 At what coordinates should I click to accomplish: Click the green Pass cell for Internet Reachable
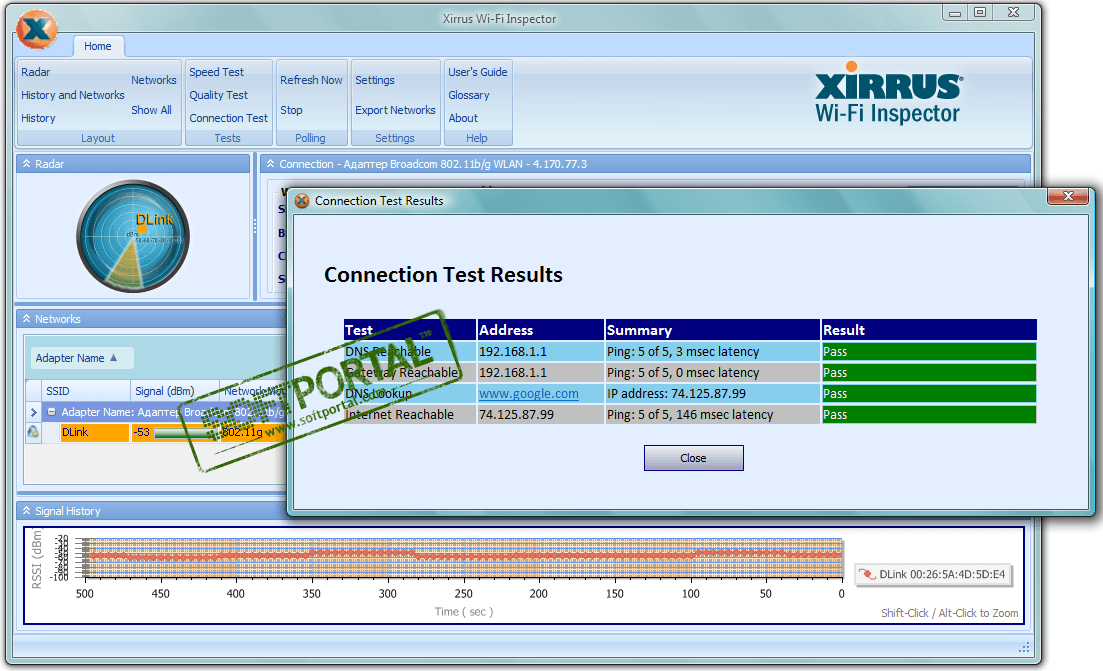pyautogui.click(x=929, y=415)
